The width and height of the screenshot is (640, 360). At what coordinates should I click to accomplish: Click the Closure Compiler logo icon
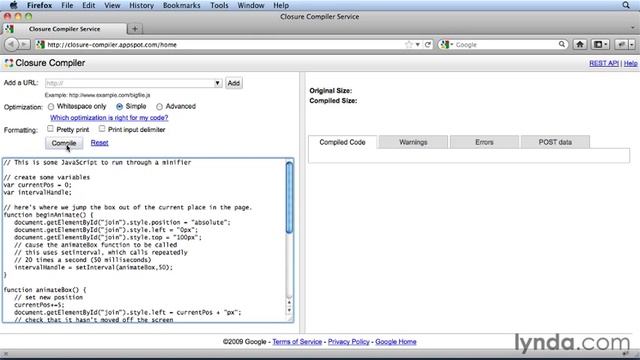9,63
